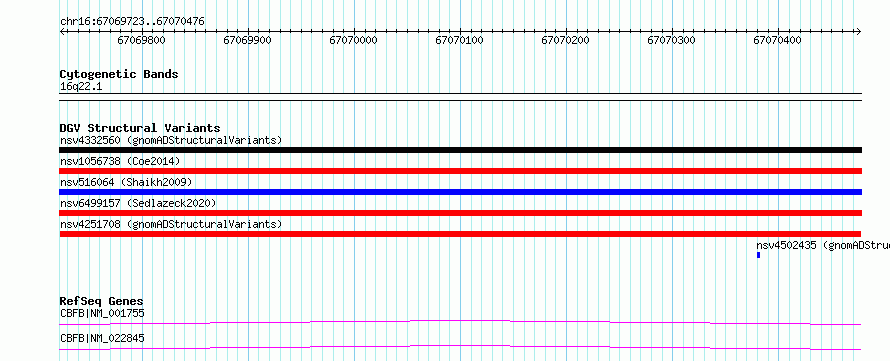This screenshot has width=890, height=361.
Task: Click the black nsv4332560 variant bar
Action: tap(460, 150)
